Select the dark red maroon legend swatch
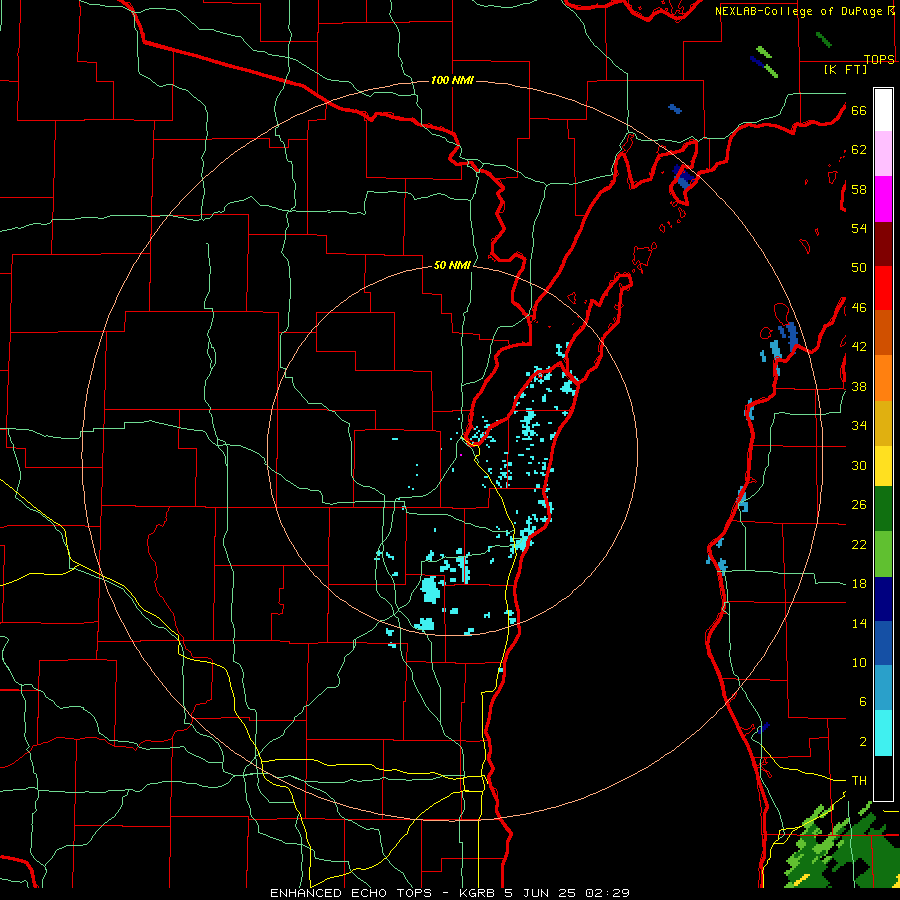This screenshot has width=900, height=900. pos(883,243)
